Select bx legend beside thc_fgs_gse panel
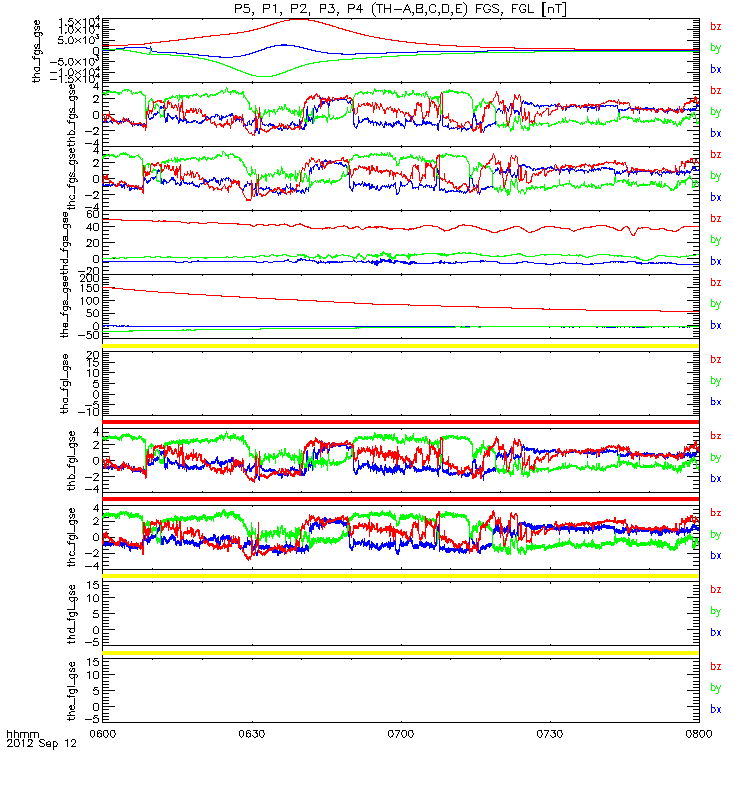This screenshot has width=750, height=800. point(716,197)
